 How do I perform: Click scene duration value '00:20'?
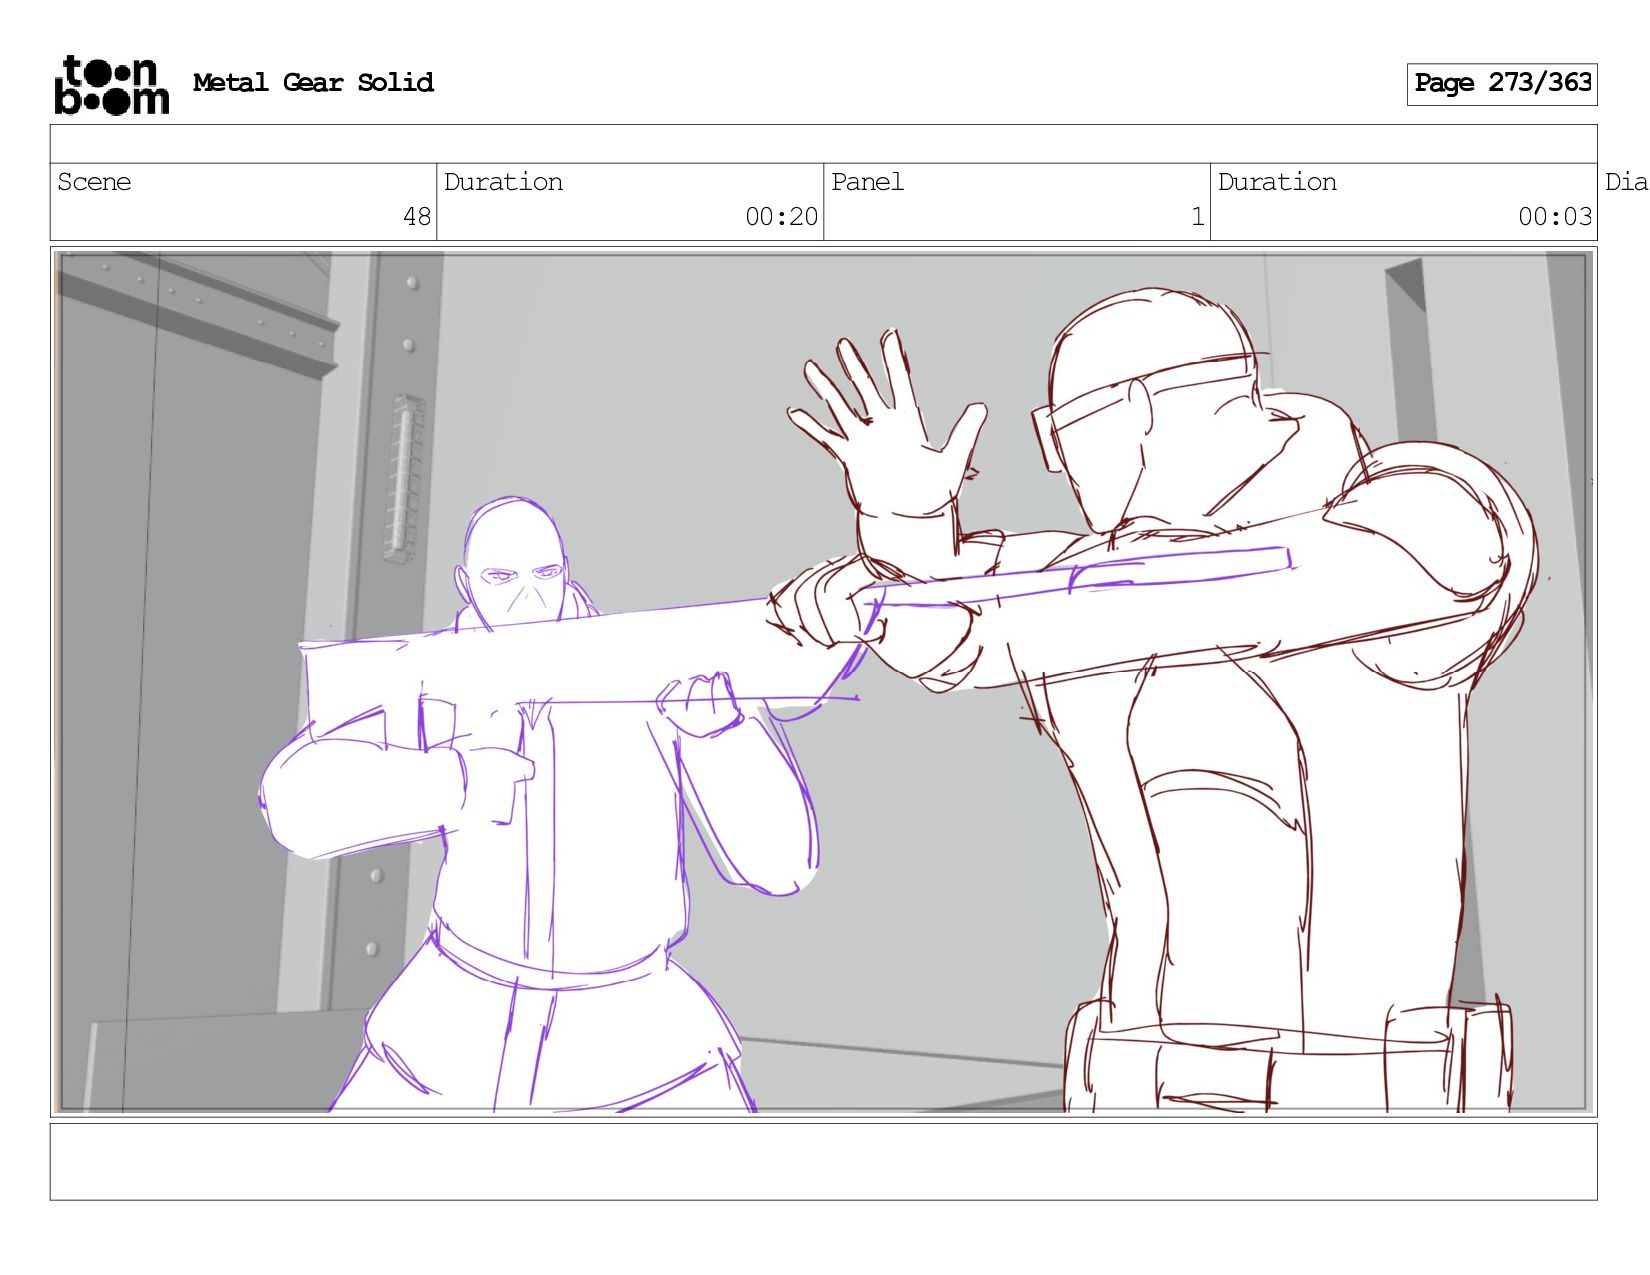781,217
